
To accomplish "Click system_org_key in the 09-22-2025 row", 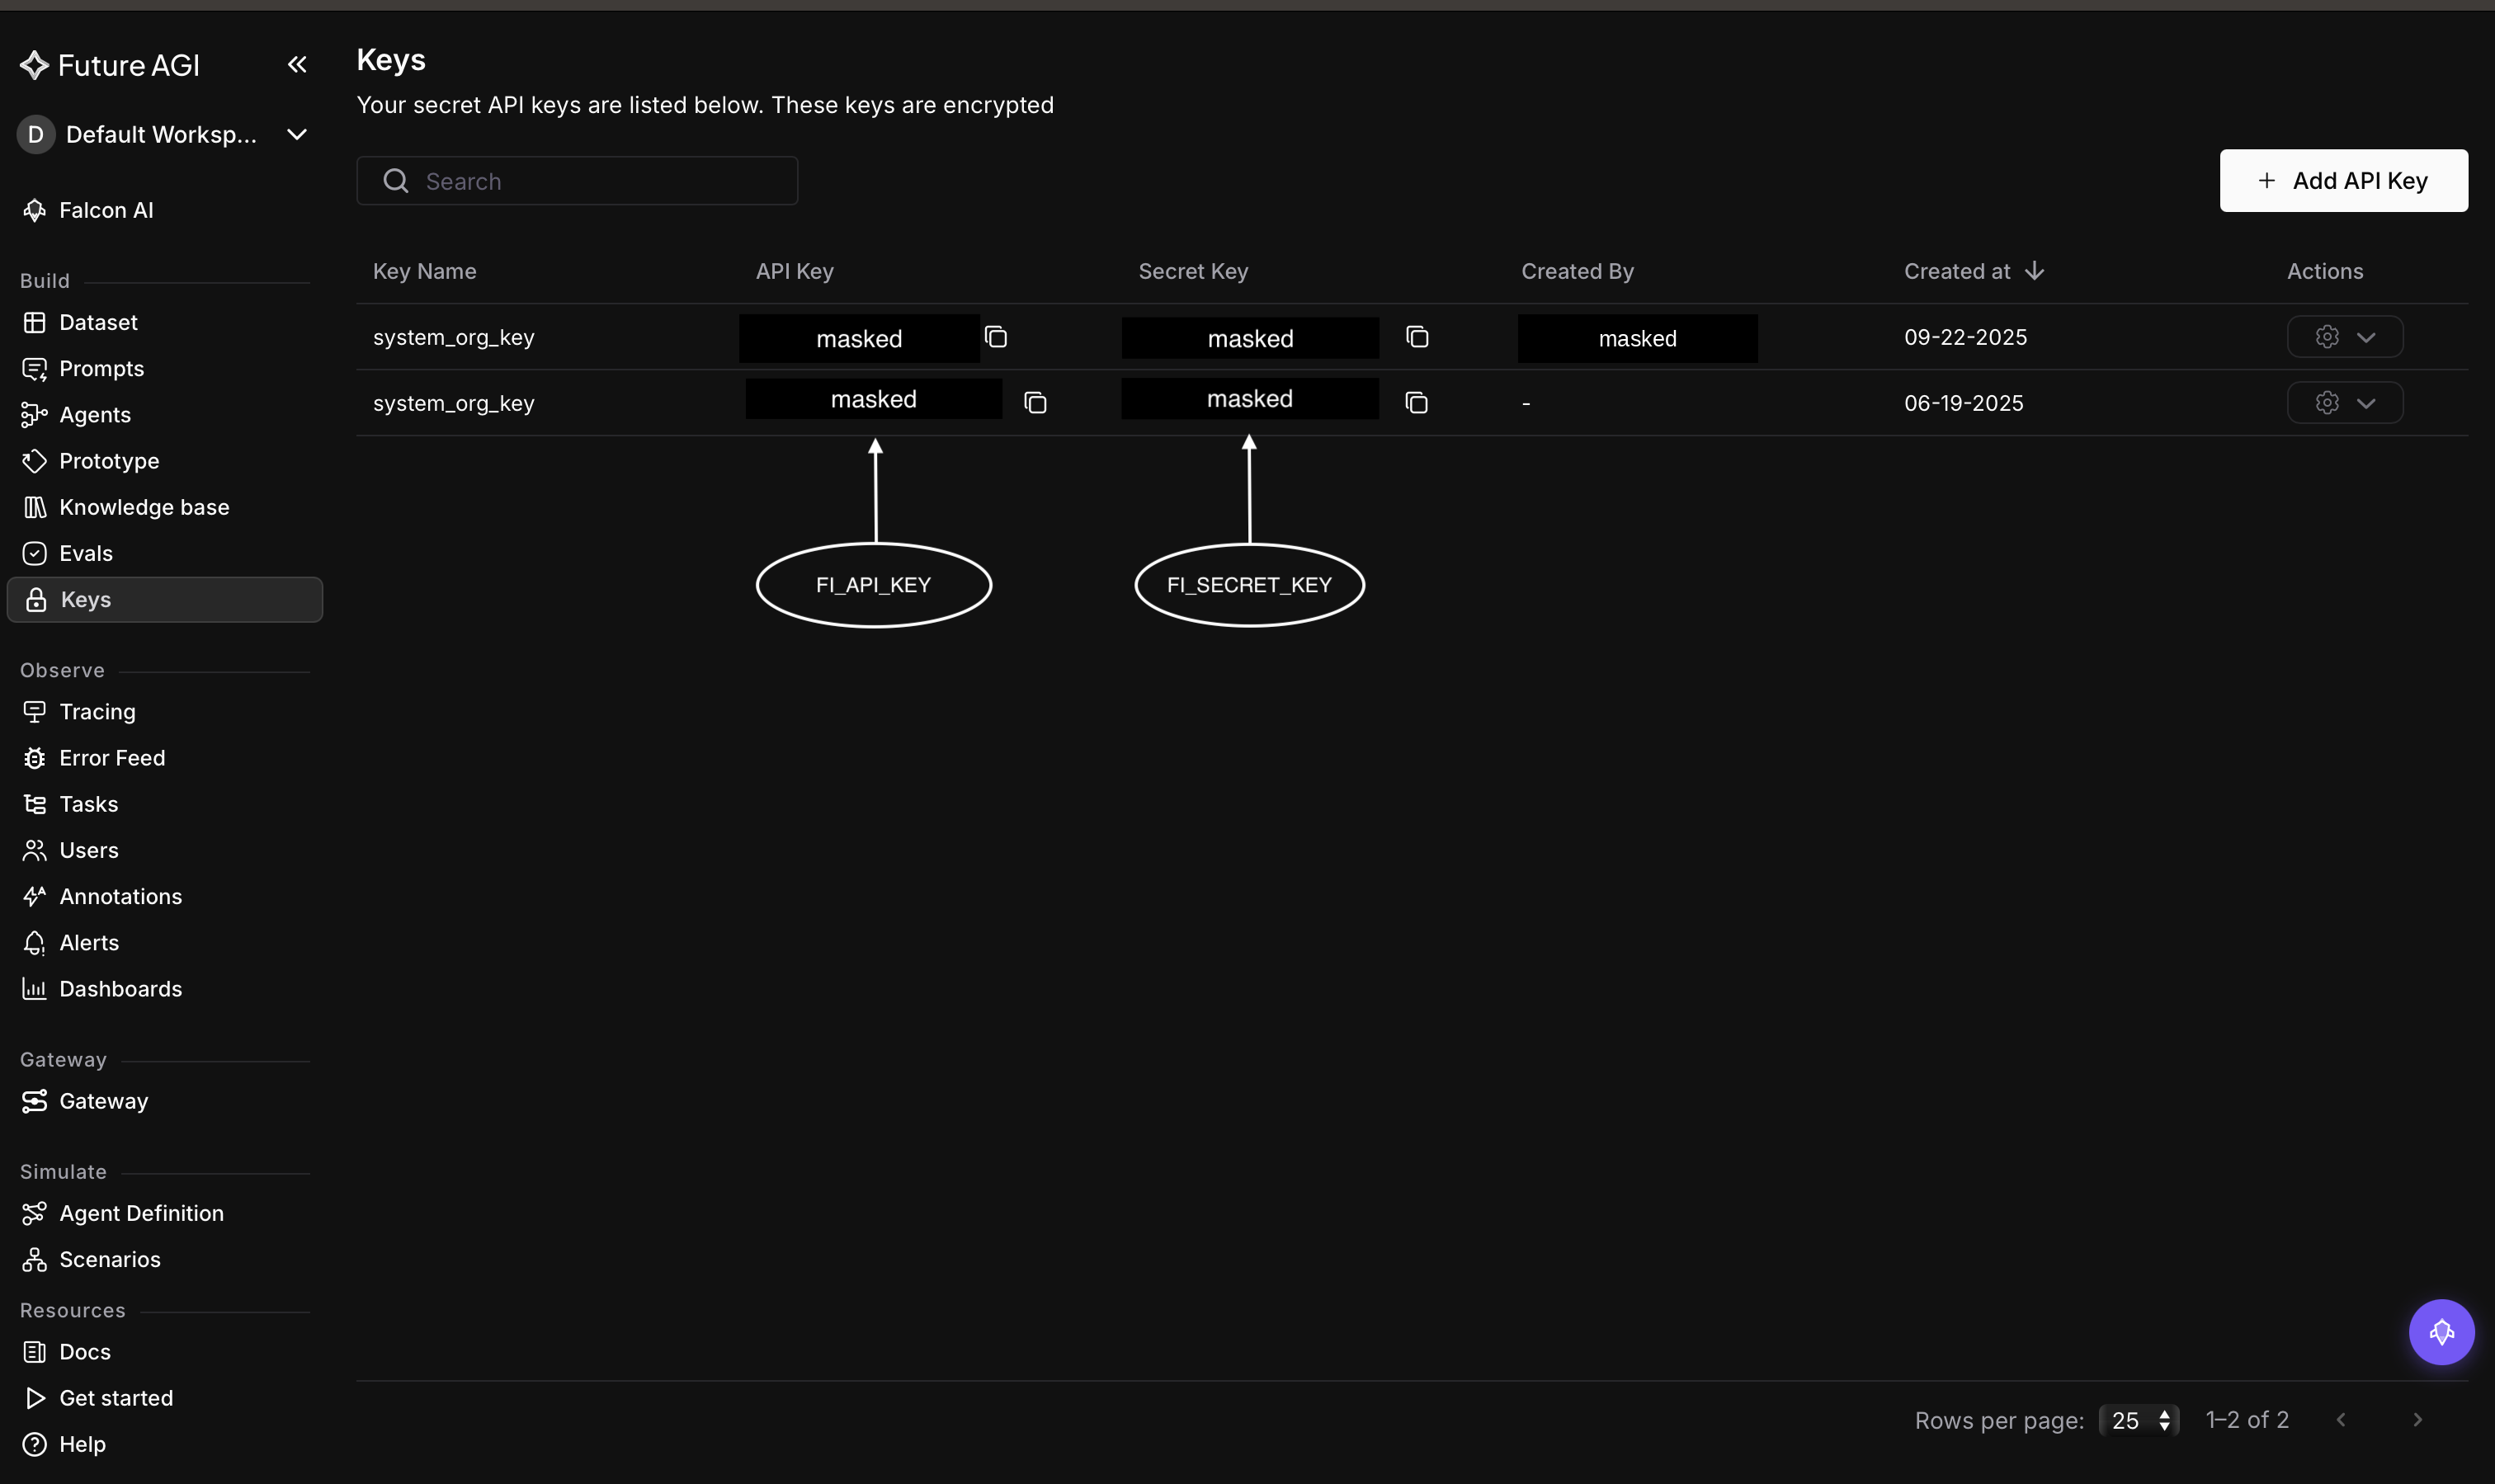I will tap(454, 337).
